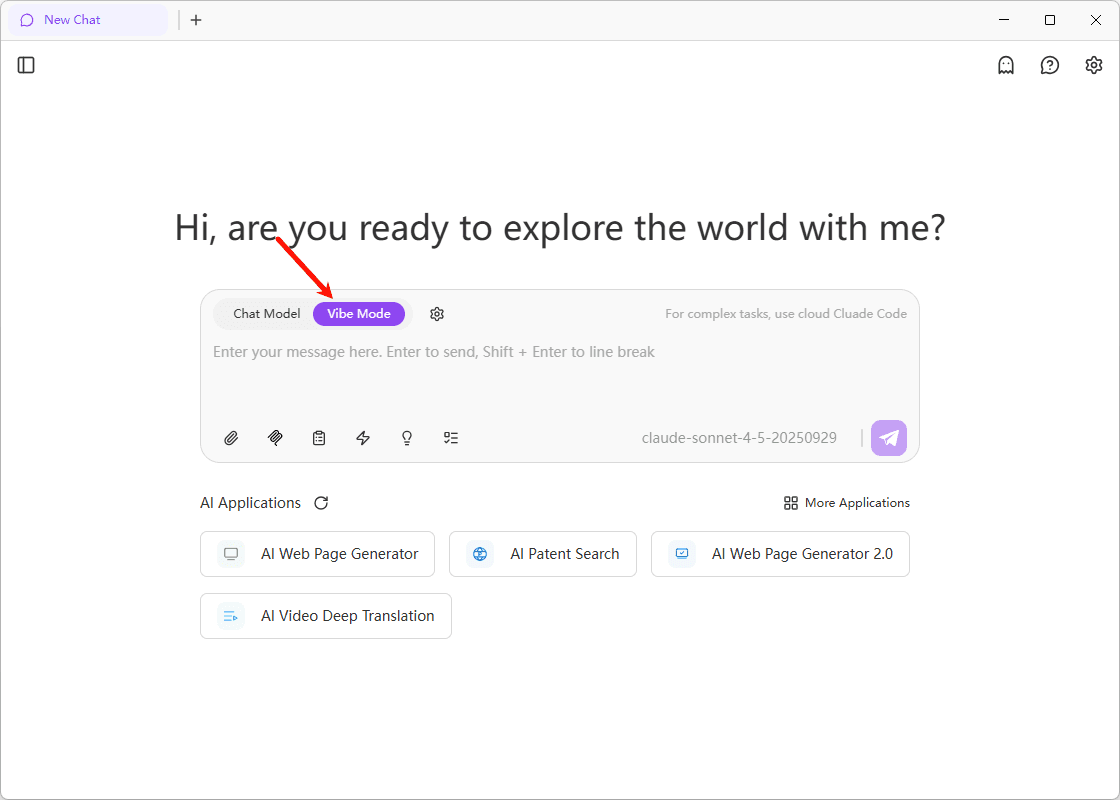The width and height of the screenshot is (1120, 800).
Task: Toggle the left sidebar panel
Action: pyautogui.click(x=27, y=65)
